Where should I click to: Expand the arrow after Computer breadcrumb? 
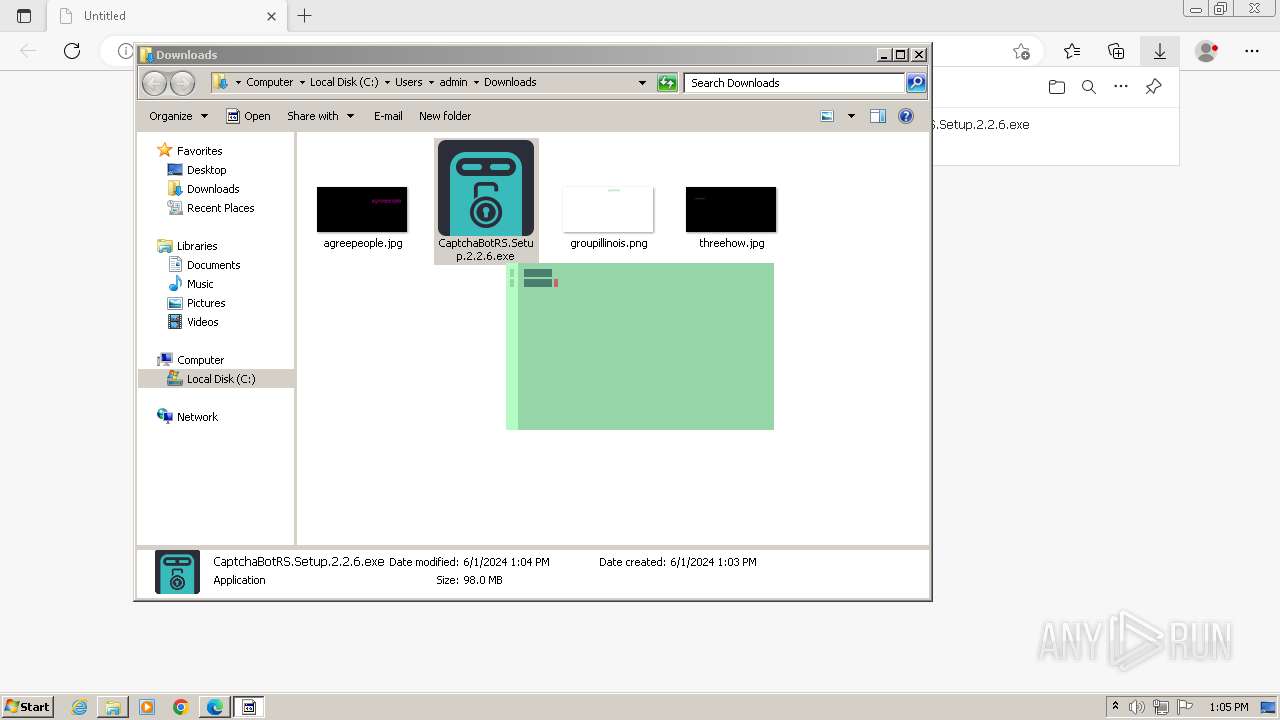[302, 83]
